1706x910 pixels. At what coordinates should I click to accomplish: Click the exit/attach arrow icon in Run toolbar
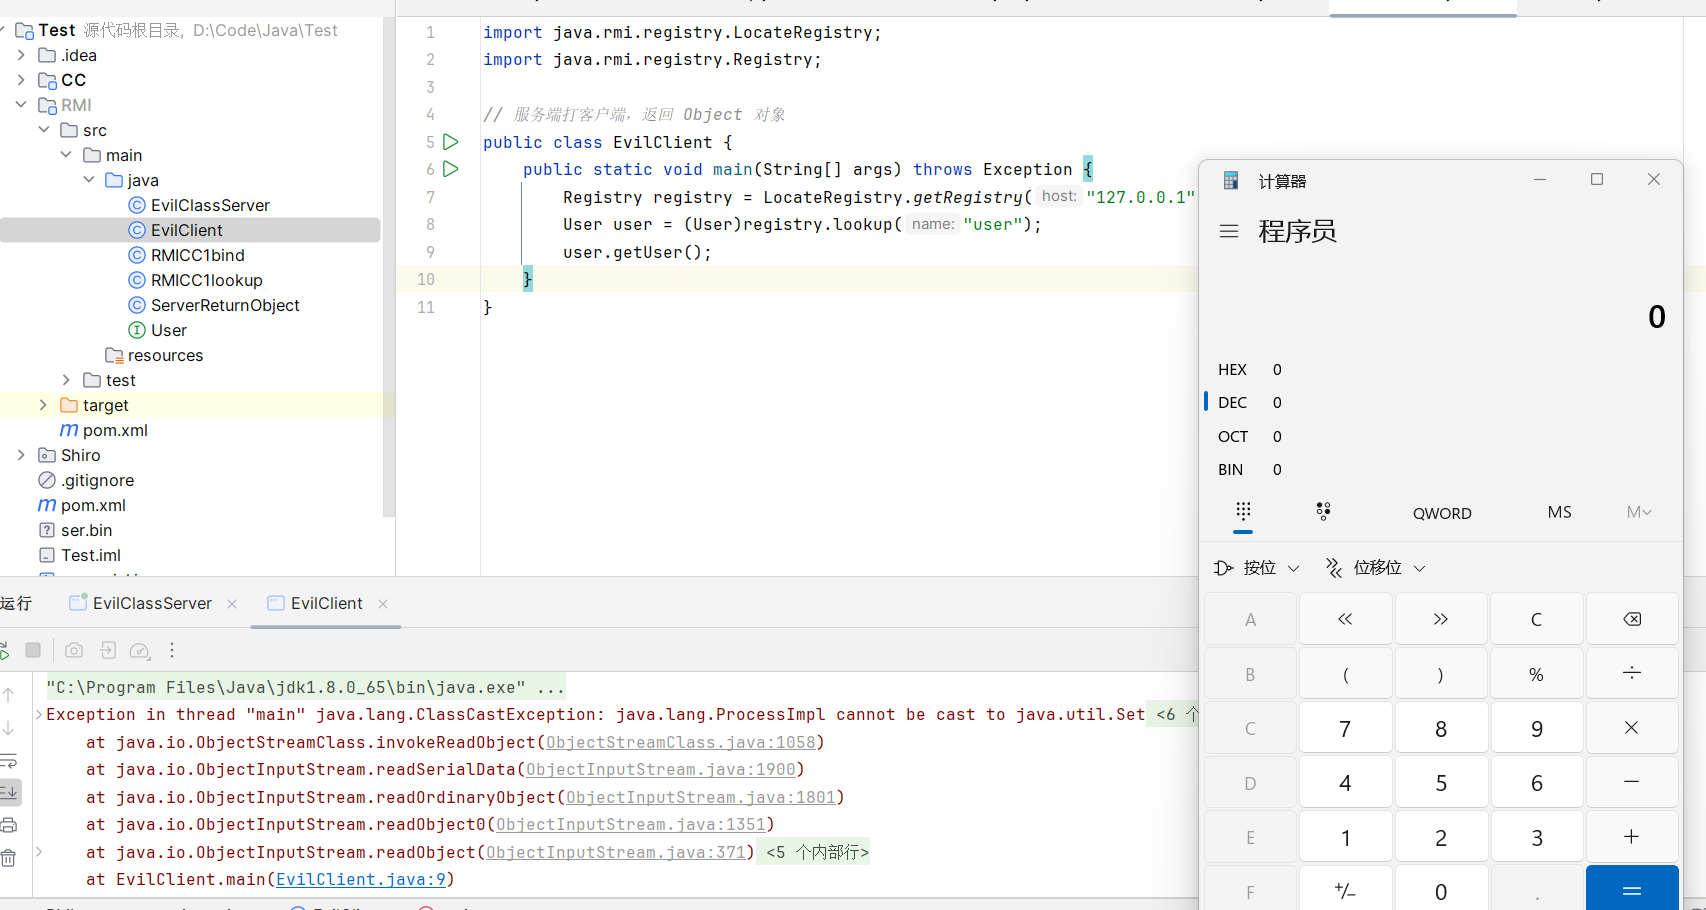108,650
